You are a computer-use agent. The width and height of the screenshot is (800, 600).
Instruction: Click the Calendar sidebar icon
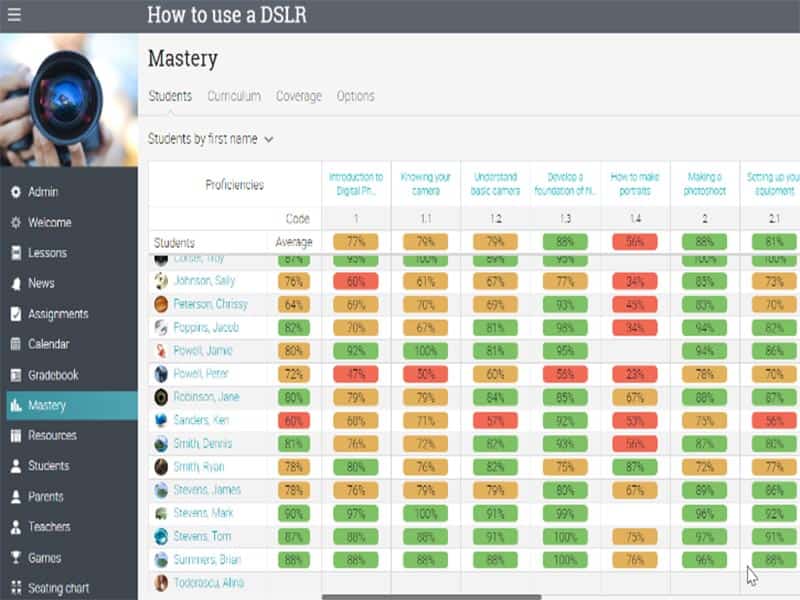pyautogui.click(x=16, y=344)
